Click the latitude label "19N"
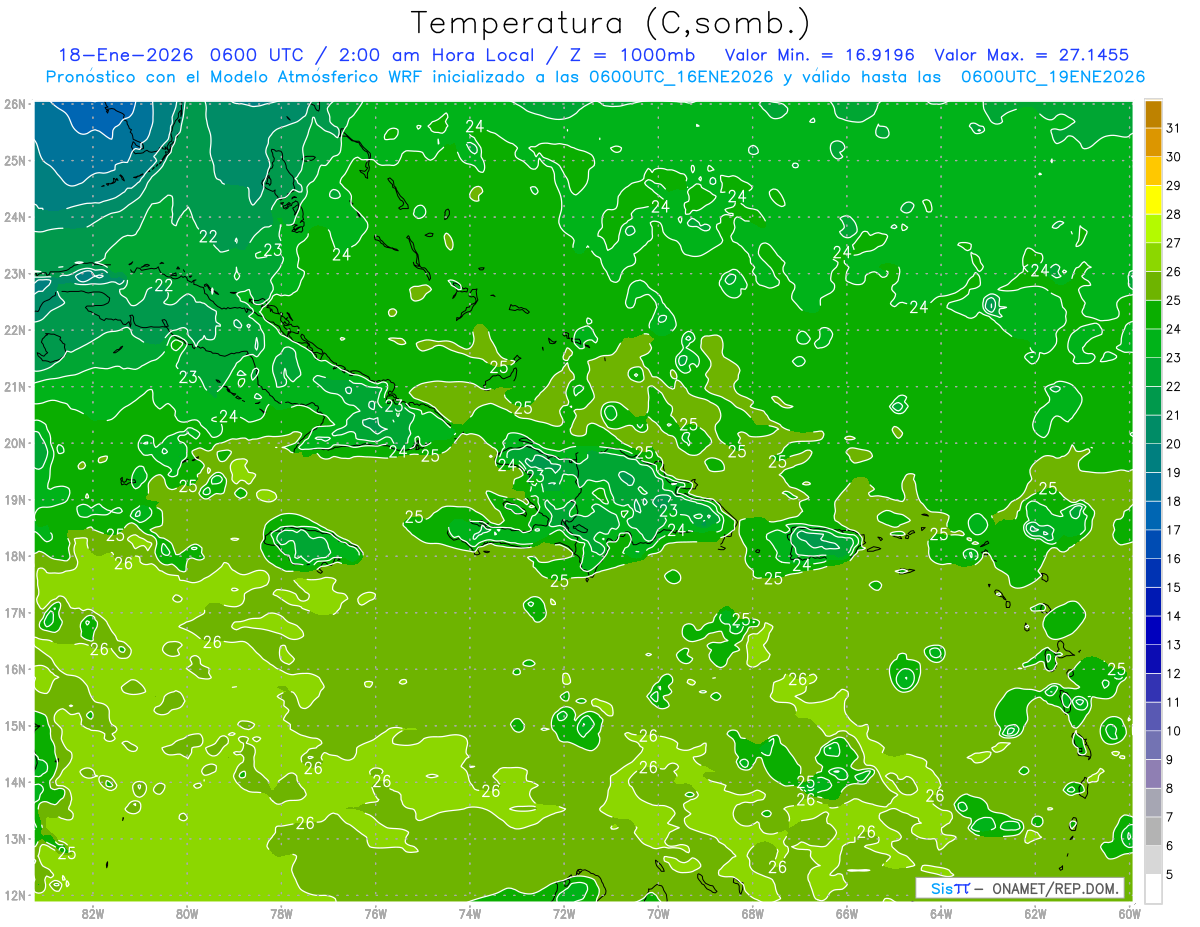 click(15, 499)
